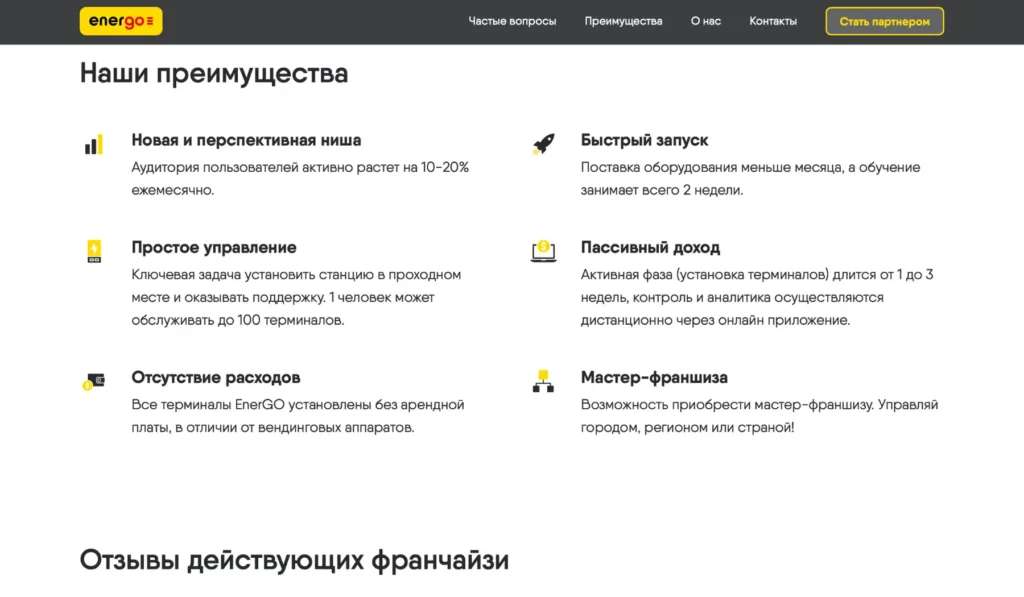Go to Преимущества section in navigation
The height and width of the screenshot is (597, 1024).
point(623,21)
